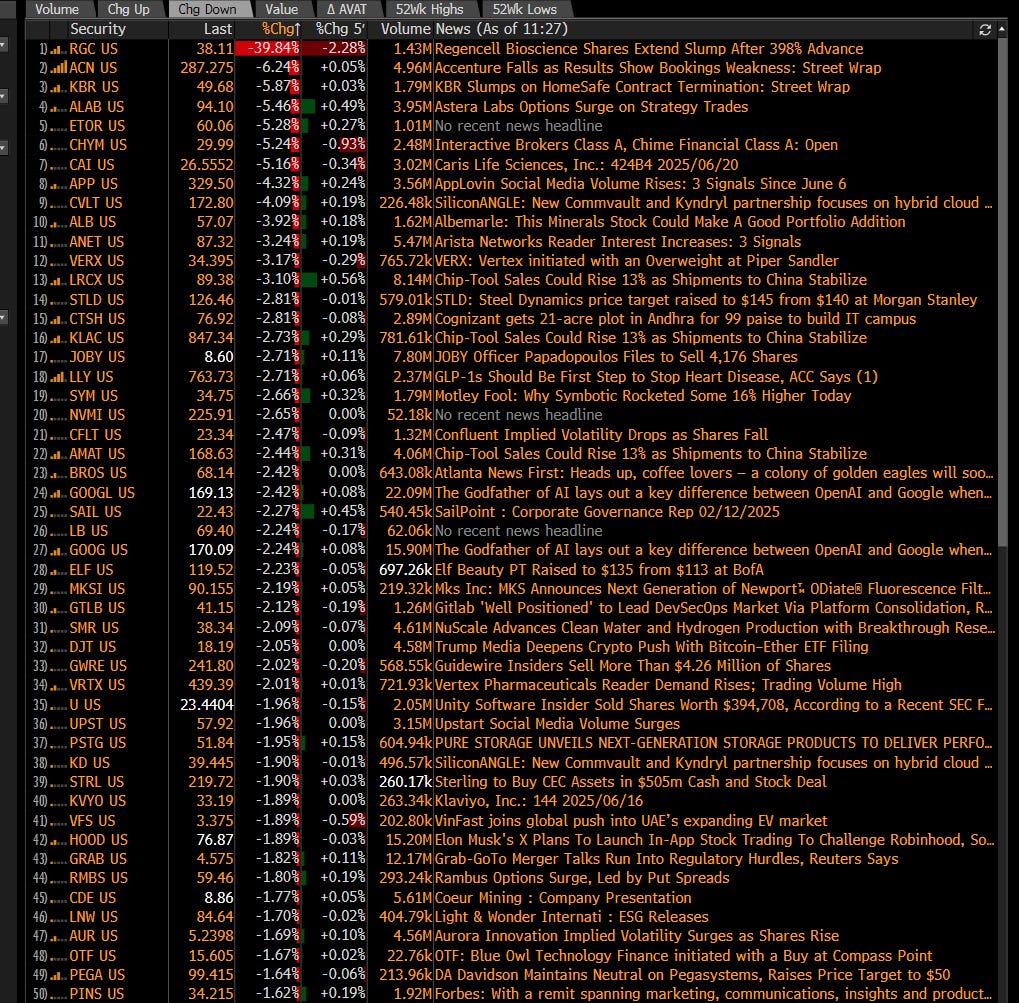This screenshot has height=1003, width=1019.
Task: Open the Sterling to Buy CEC Assets headline
Action: coord(630,782)
